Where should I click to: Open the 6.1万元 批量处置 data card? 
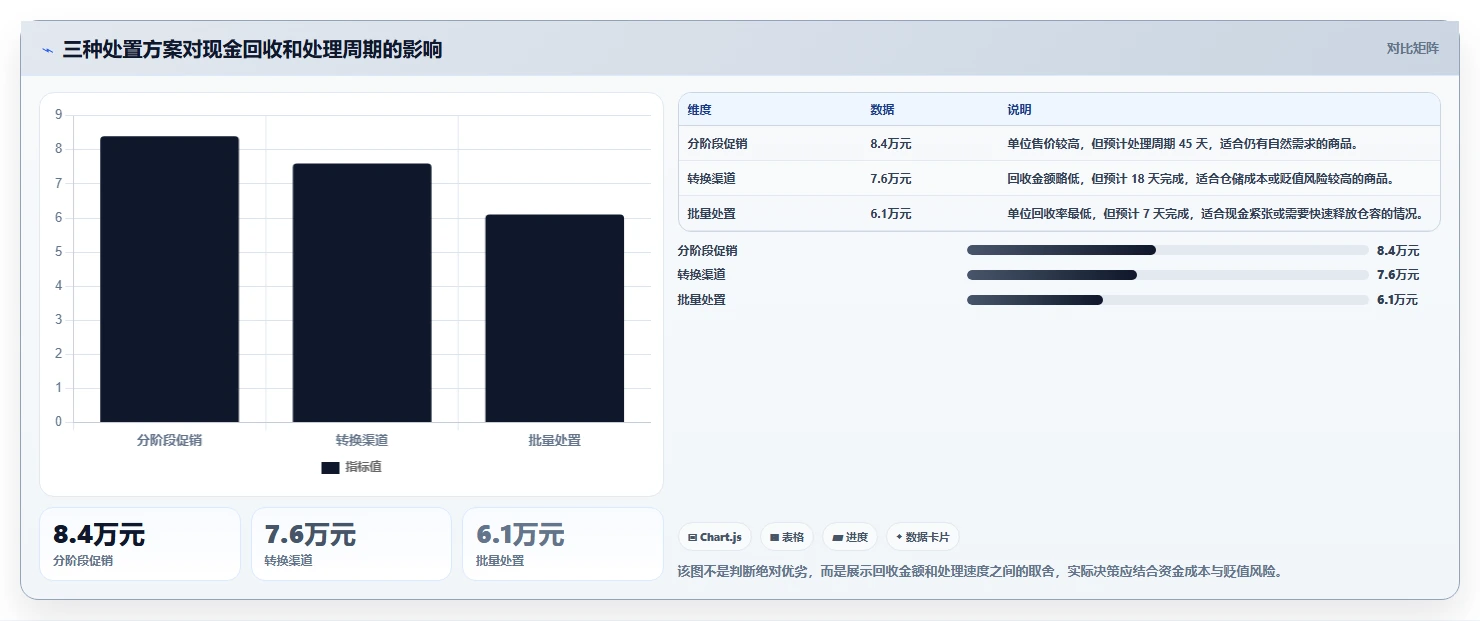tap(563, 544)
